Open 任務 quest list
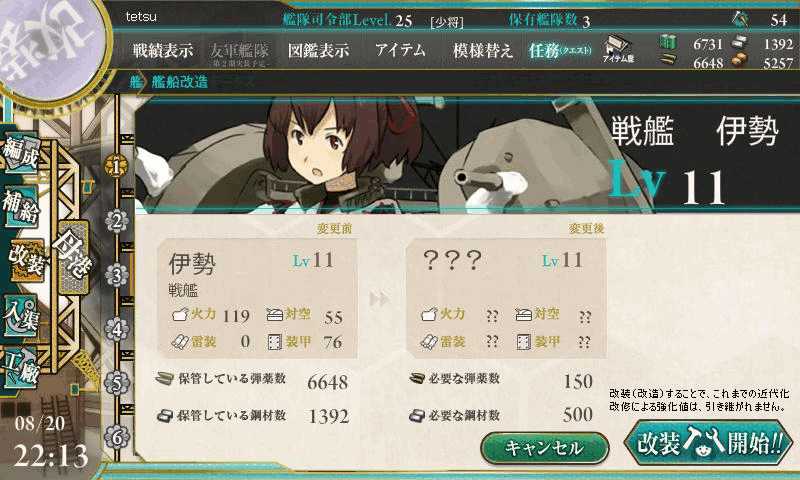Viewport: 800px width, 480px height. pos(560,50)
